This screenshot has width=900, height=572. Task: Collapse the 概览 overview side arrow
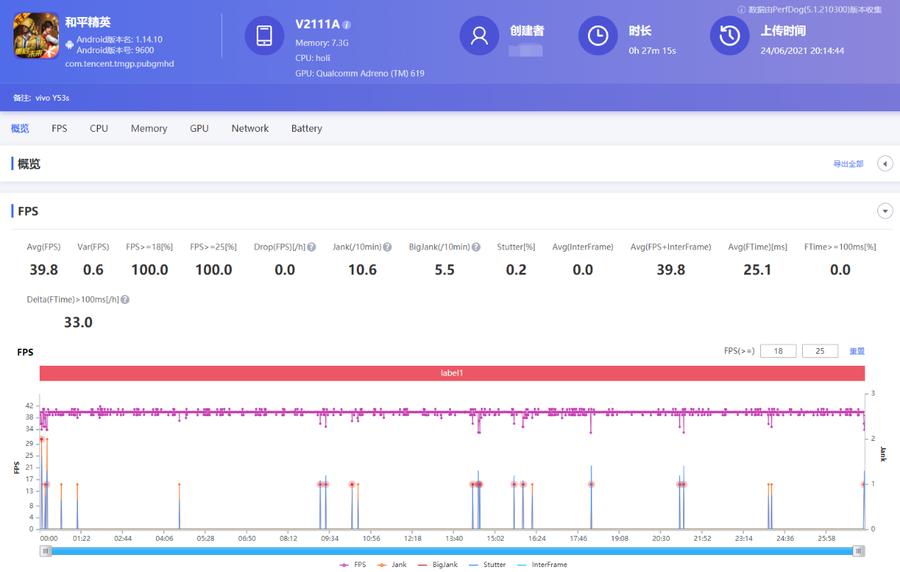coord(884,164)
